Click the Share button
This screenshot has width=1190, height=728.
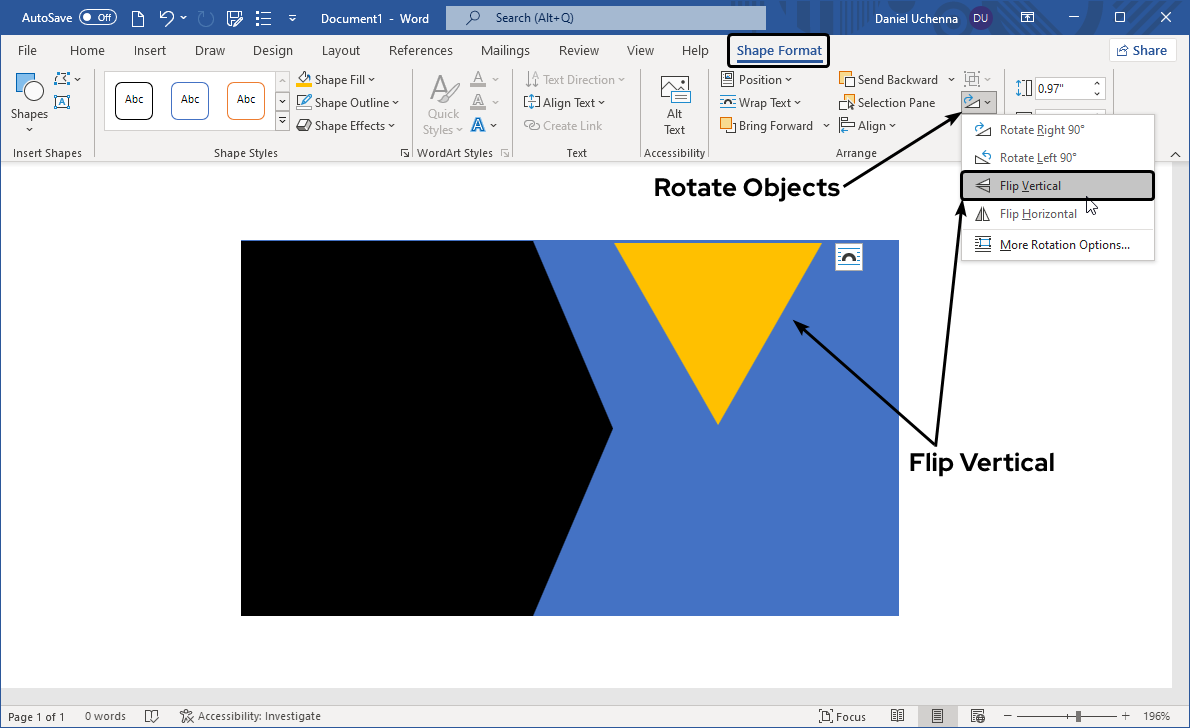(1142, 51)
